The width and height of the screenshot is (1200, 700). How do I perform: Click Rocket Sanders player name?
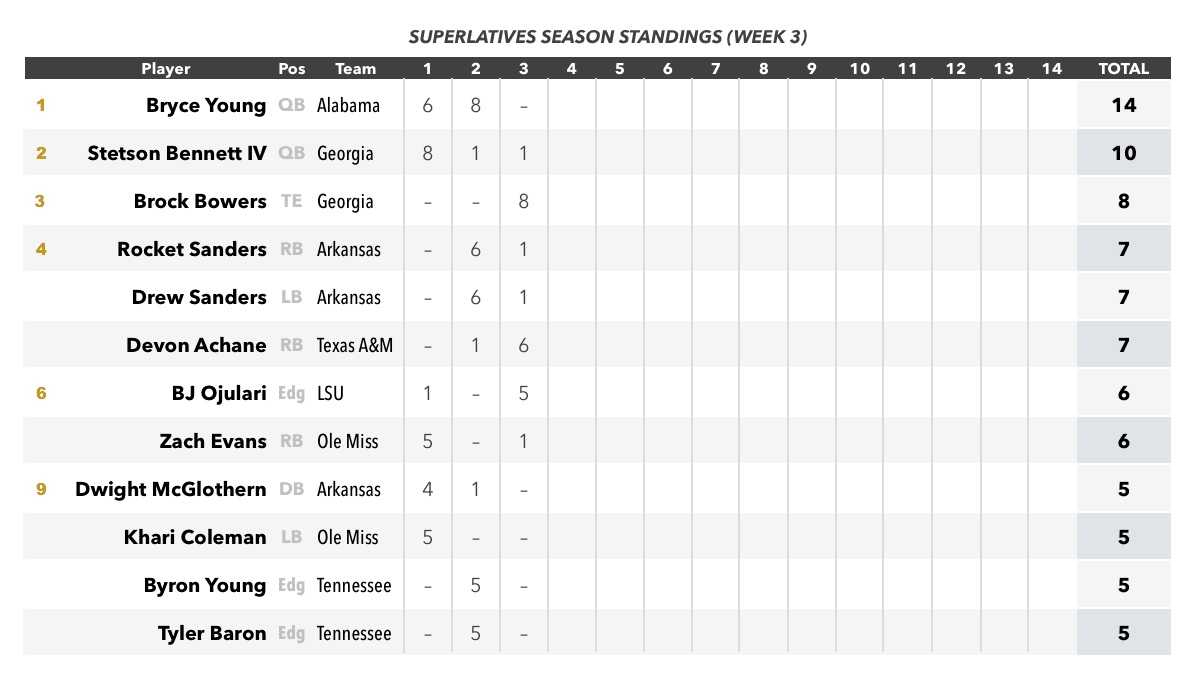pos(192,249)
